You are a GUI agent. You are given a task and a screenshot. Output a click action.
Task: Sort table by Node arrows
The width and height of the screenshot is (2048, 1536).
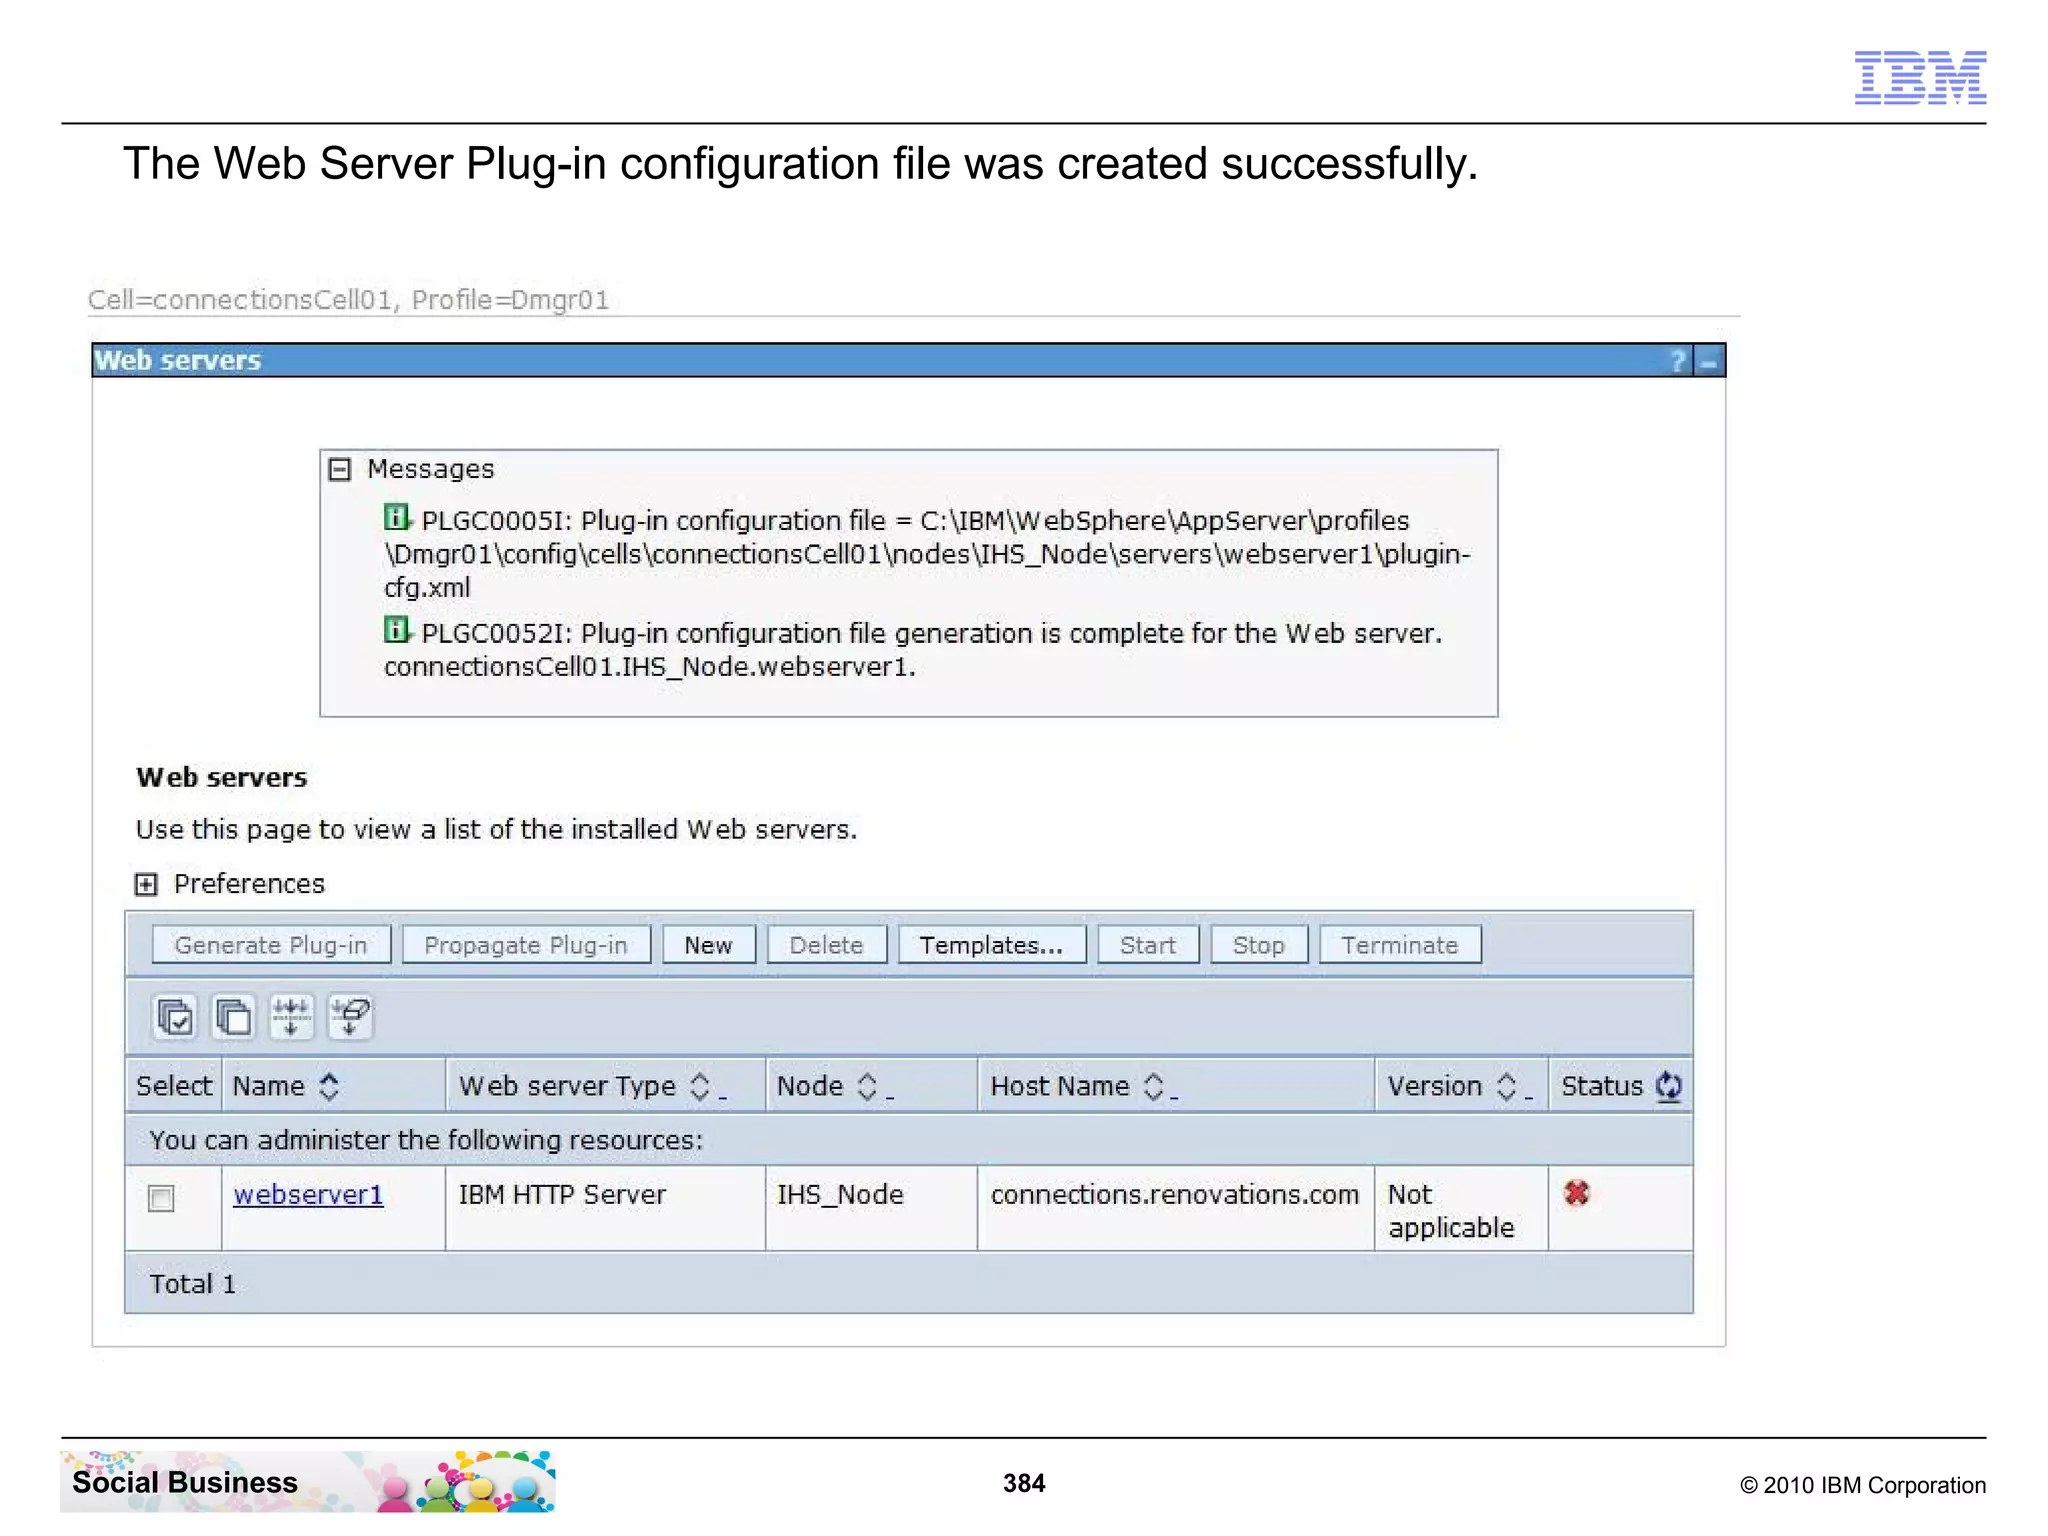click(x=867, y=1087)
